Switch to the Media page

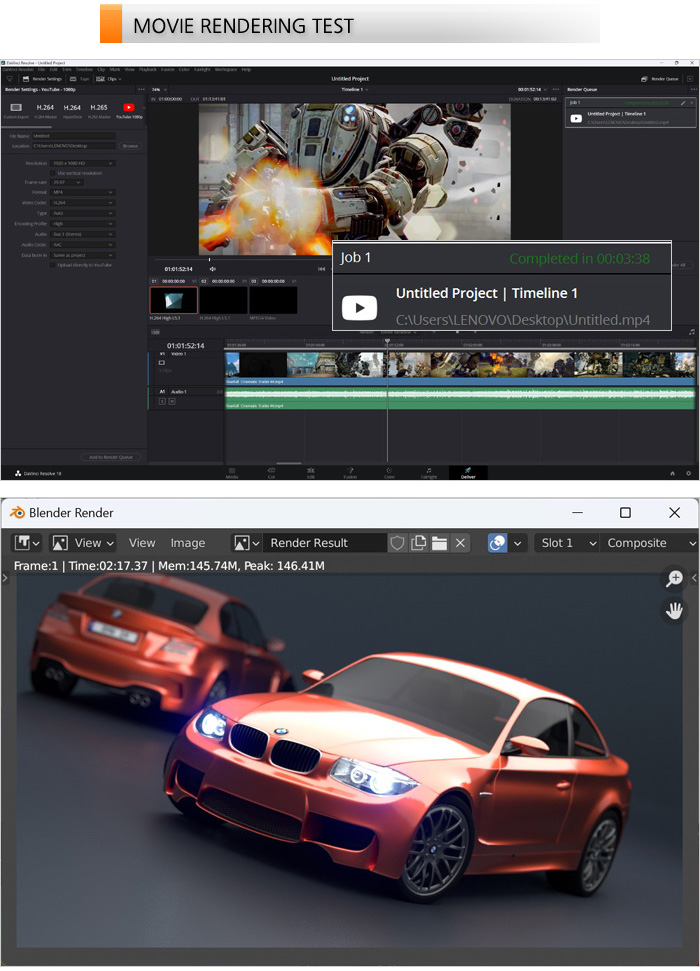pyautogui.click(x=232, y=472)
